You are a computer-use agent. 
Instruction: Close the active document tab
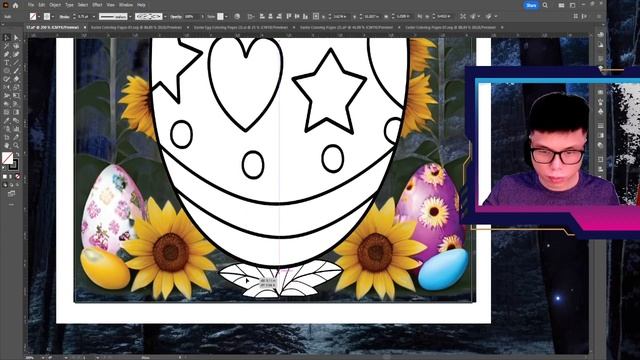pyautogui.click(x=85, y=27)
